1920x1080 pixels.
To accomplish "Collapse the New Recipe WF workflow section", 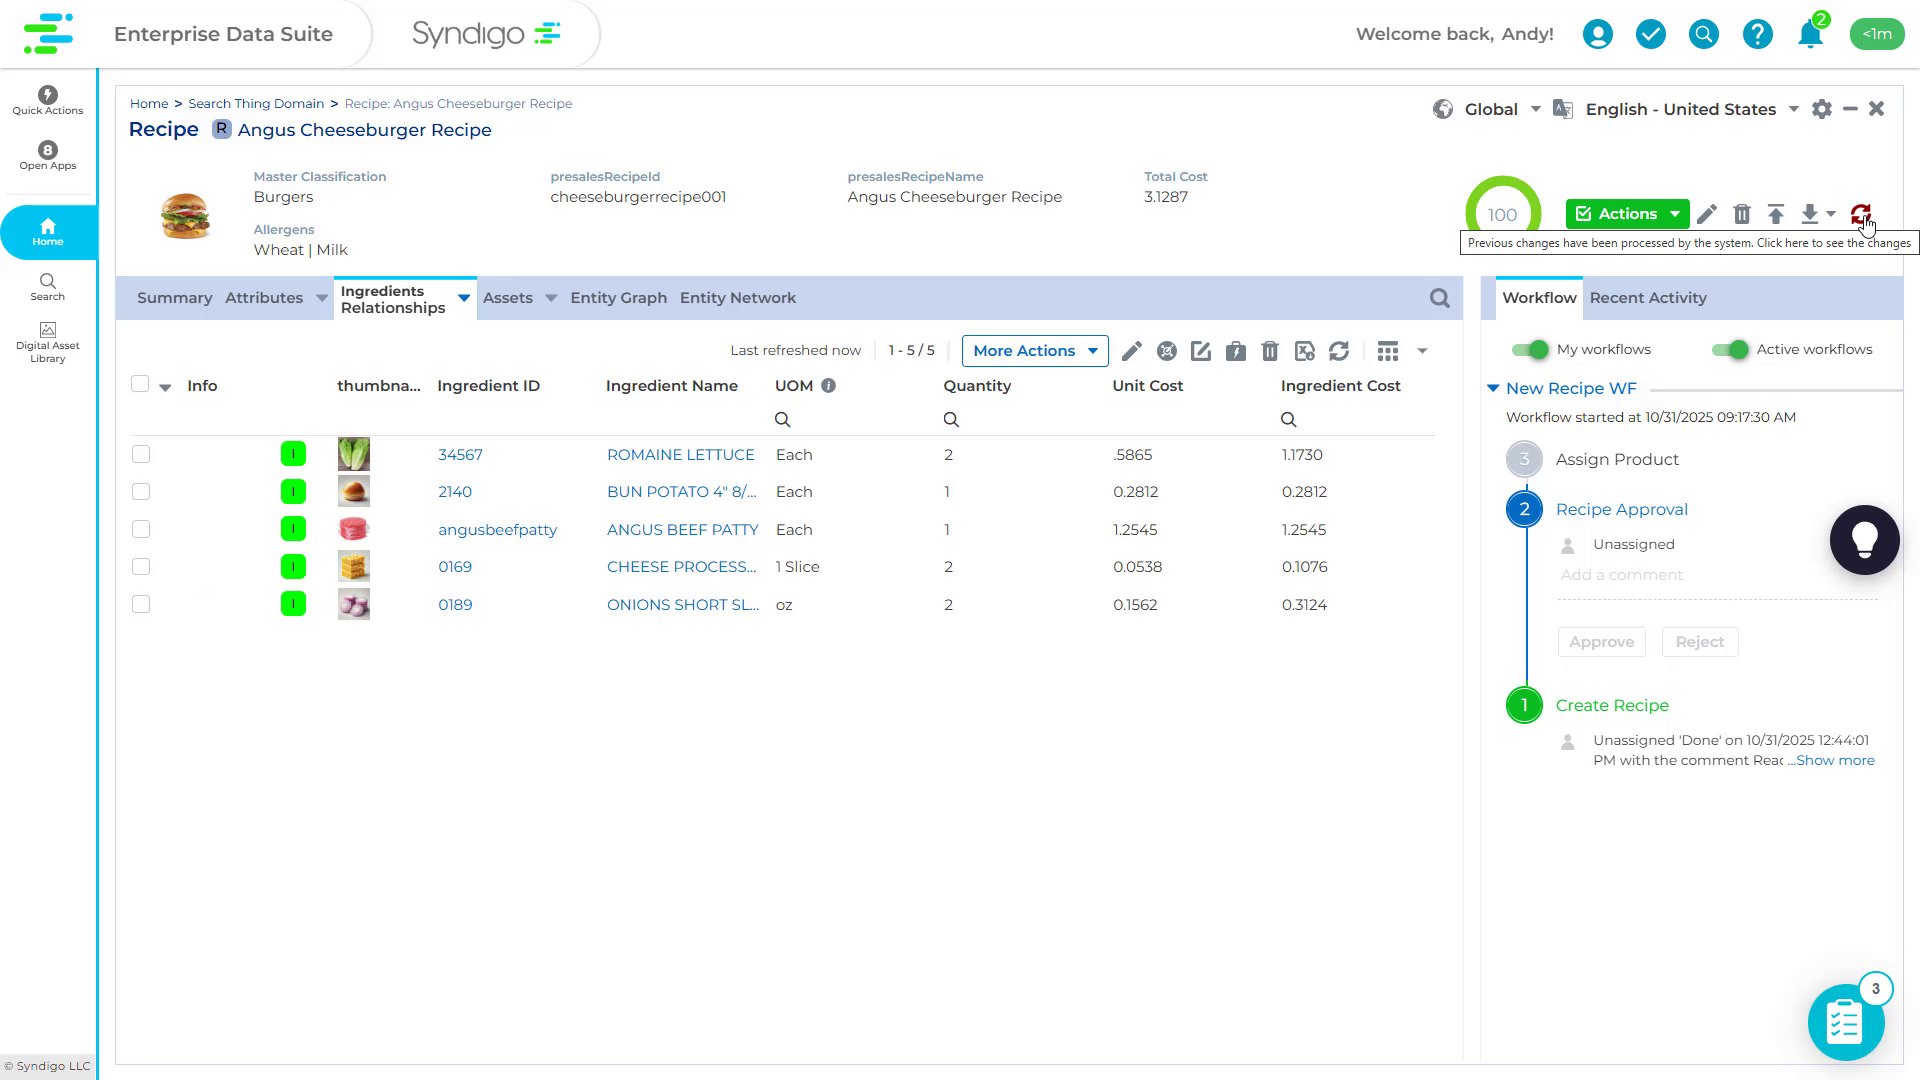I will pyautogui.click(x=1494, y=388).
